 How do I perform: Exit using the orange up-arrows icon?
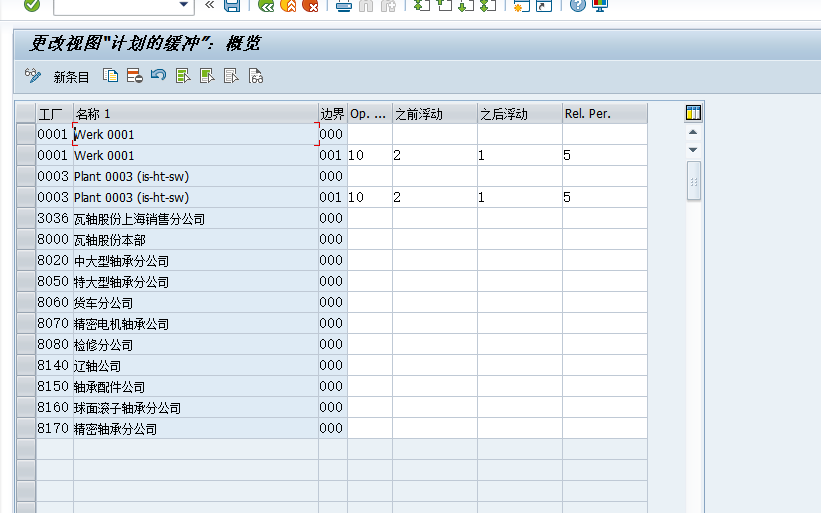coord(288,5)
